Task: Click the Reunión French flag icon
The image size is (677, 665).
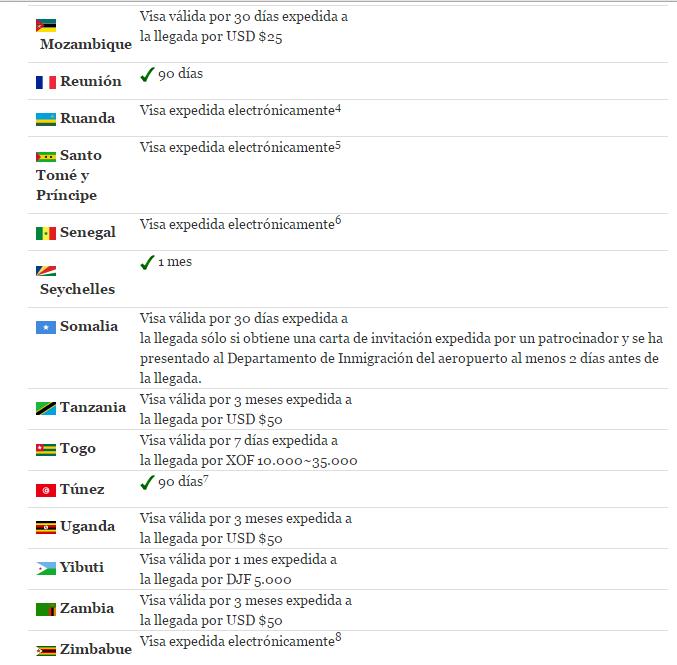Action: pyautogui.click(x=45, y=82)
